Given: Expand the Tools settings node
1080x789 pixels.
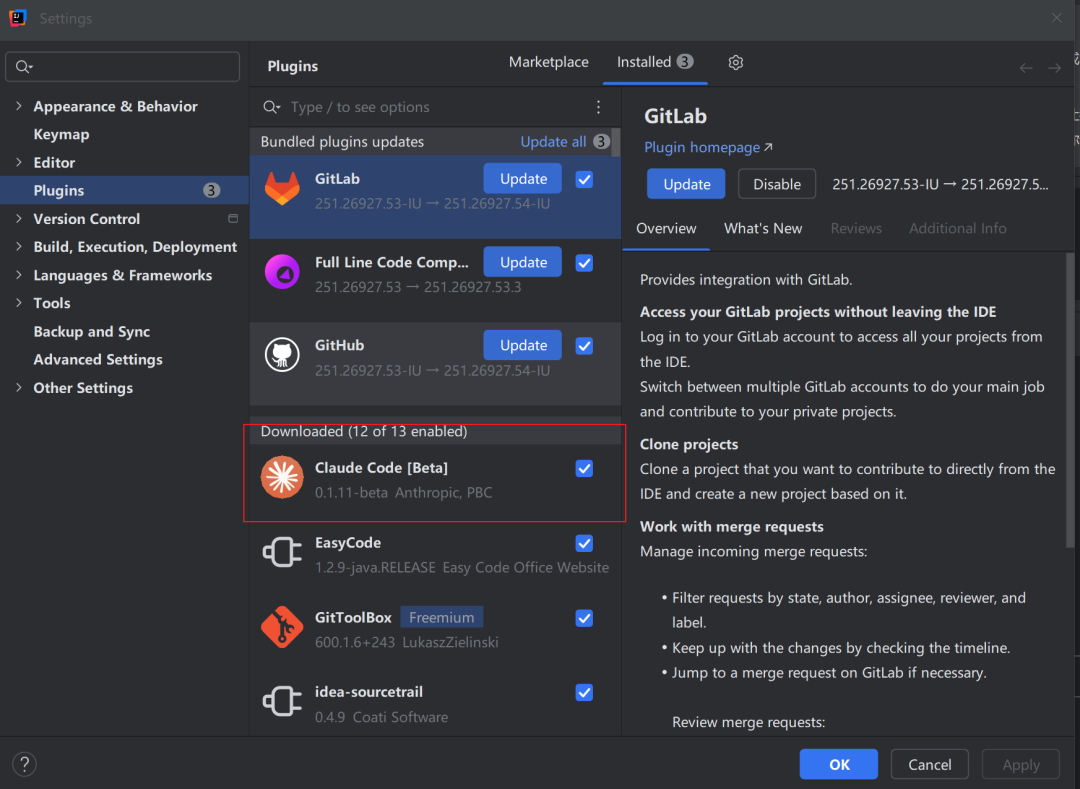Looking at the screenshot, I should point(19,303).
